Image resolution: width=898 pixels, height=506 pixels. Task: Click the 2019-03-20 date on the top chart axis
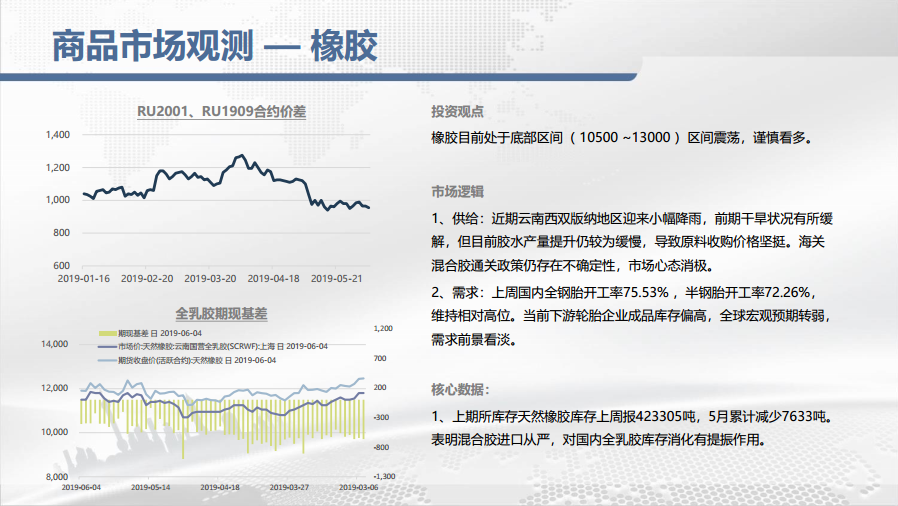pyautogui.click(x=211, y=279)
